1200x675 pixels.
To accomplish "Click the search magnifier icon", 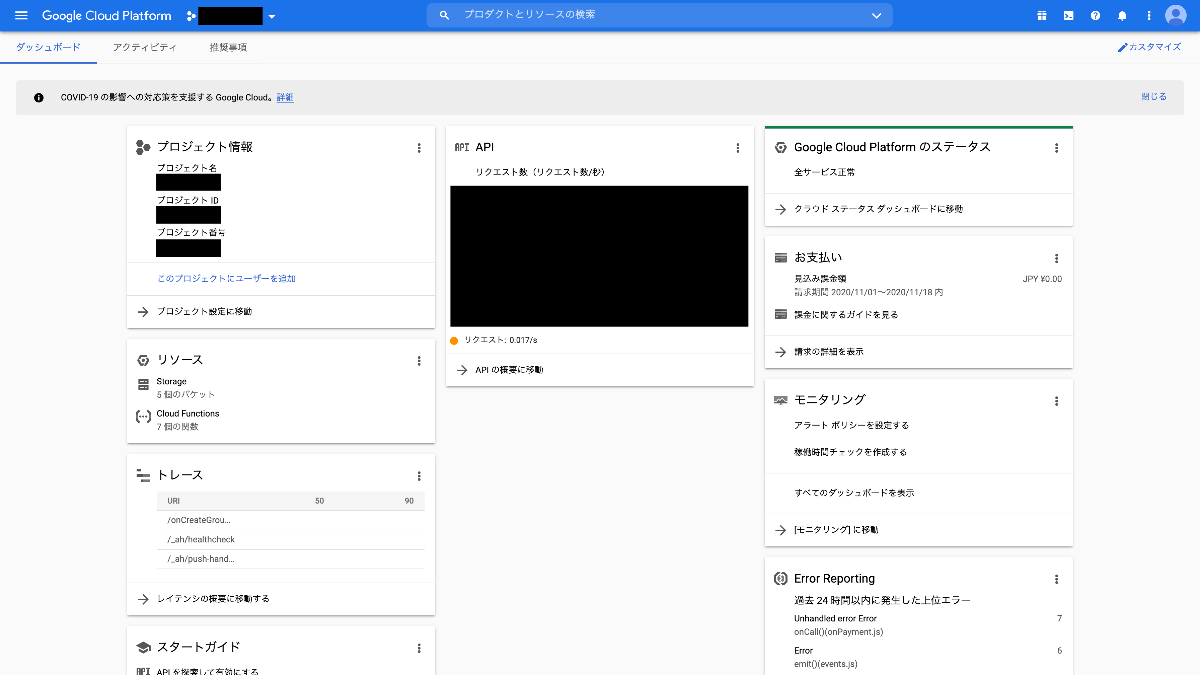I will [444, 16].
